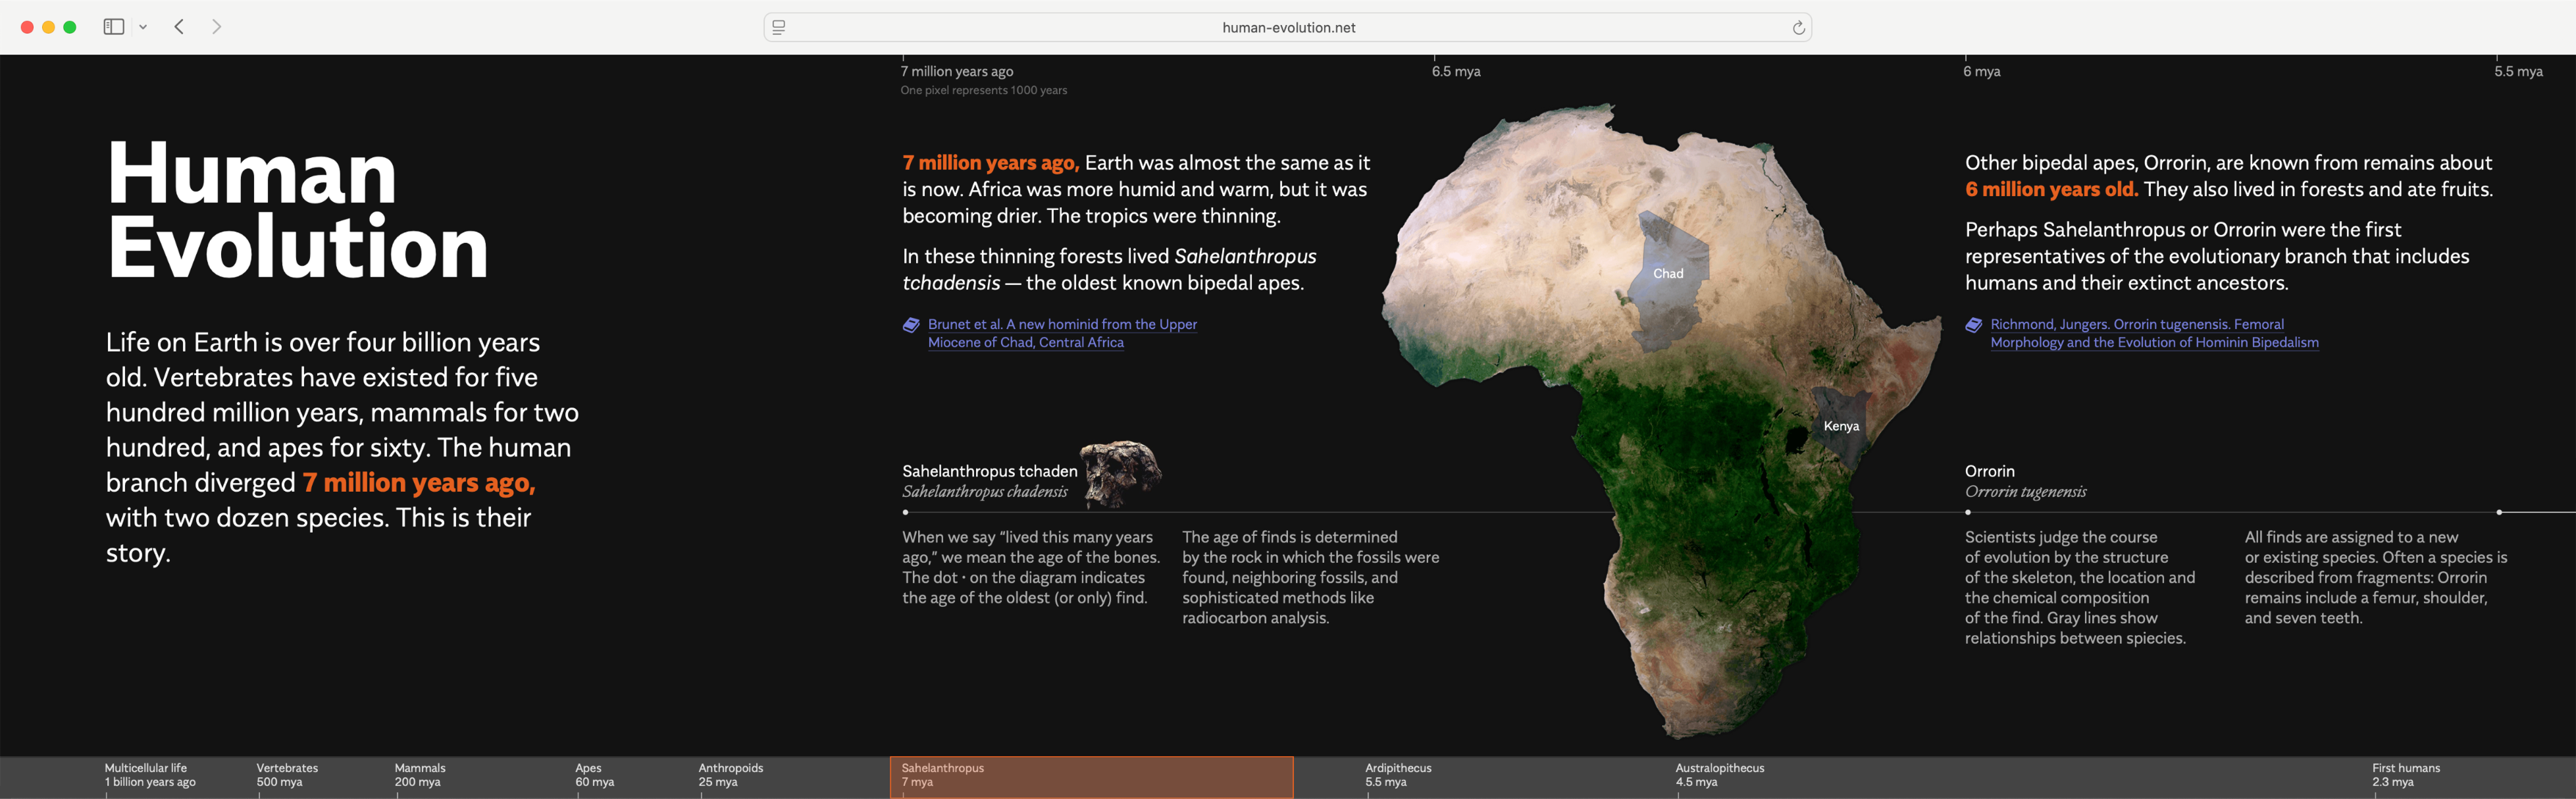
Task: Jump to First humans 2.3 mya marker
Action: click(x=2405, y=775)
